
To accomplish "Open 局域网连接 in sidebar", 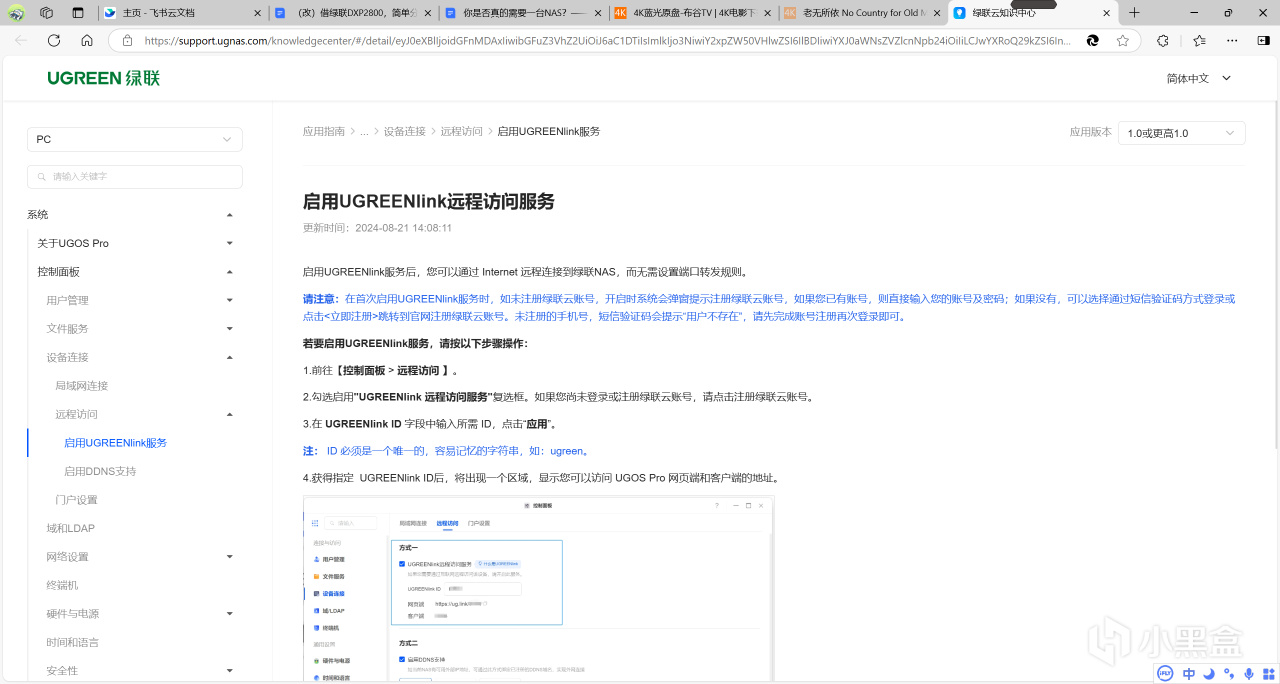I will [x=82, y=386].
